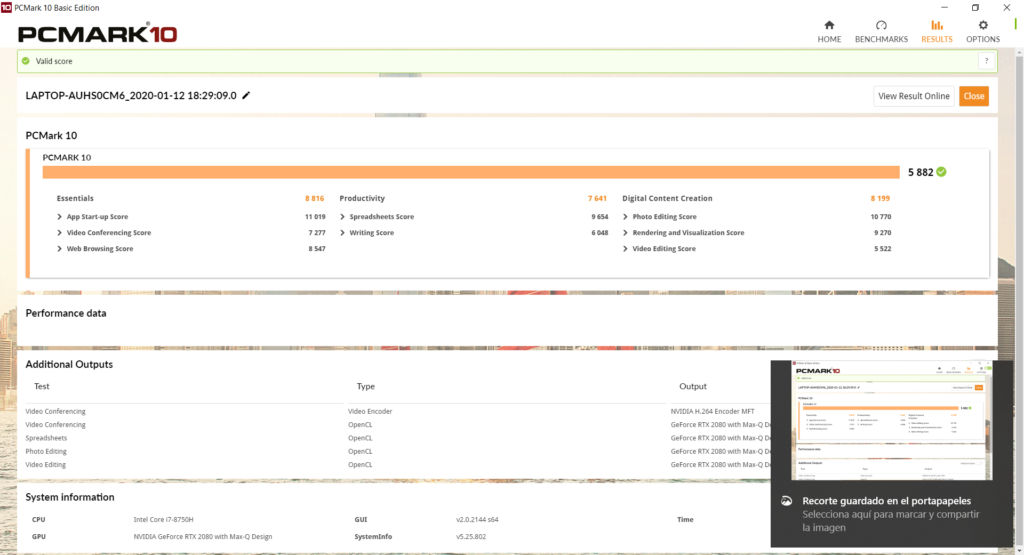Click NVIDIA H.264 Encoder MFT output

click(712, 411)
